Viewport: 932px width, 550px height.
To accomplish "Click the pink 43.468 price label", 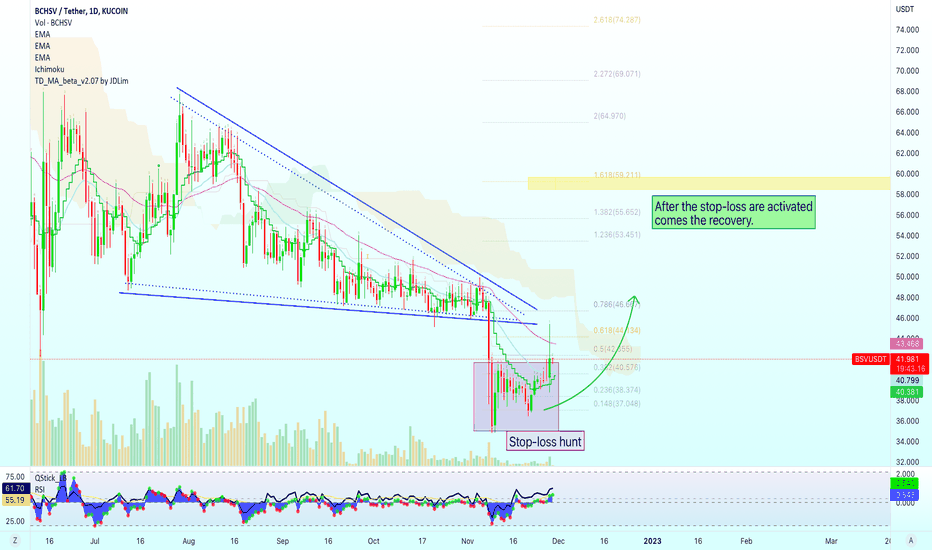I will (907, 343).
